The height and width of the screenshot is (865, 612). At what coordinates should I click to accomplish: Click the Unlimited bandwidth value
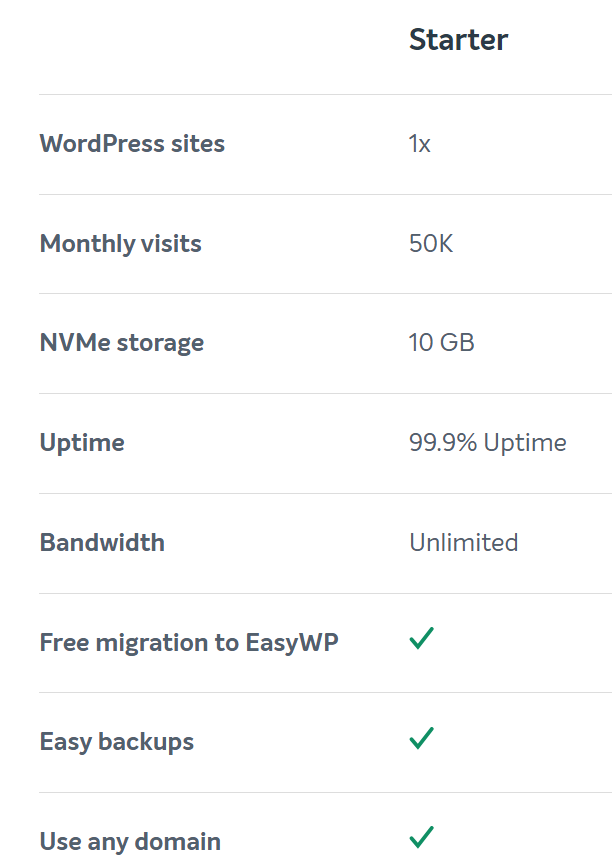[464, 542]
